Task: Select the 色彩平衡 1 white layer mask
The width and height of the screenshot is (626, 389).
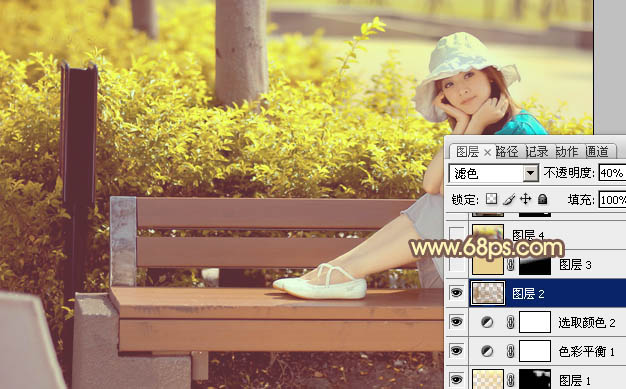Action: [535, 351]
